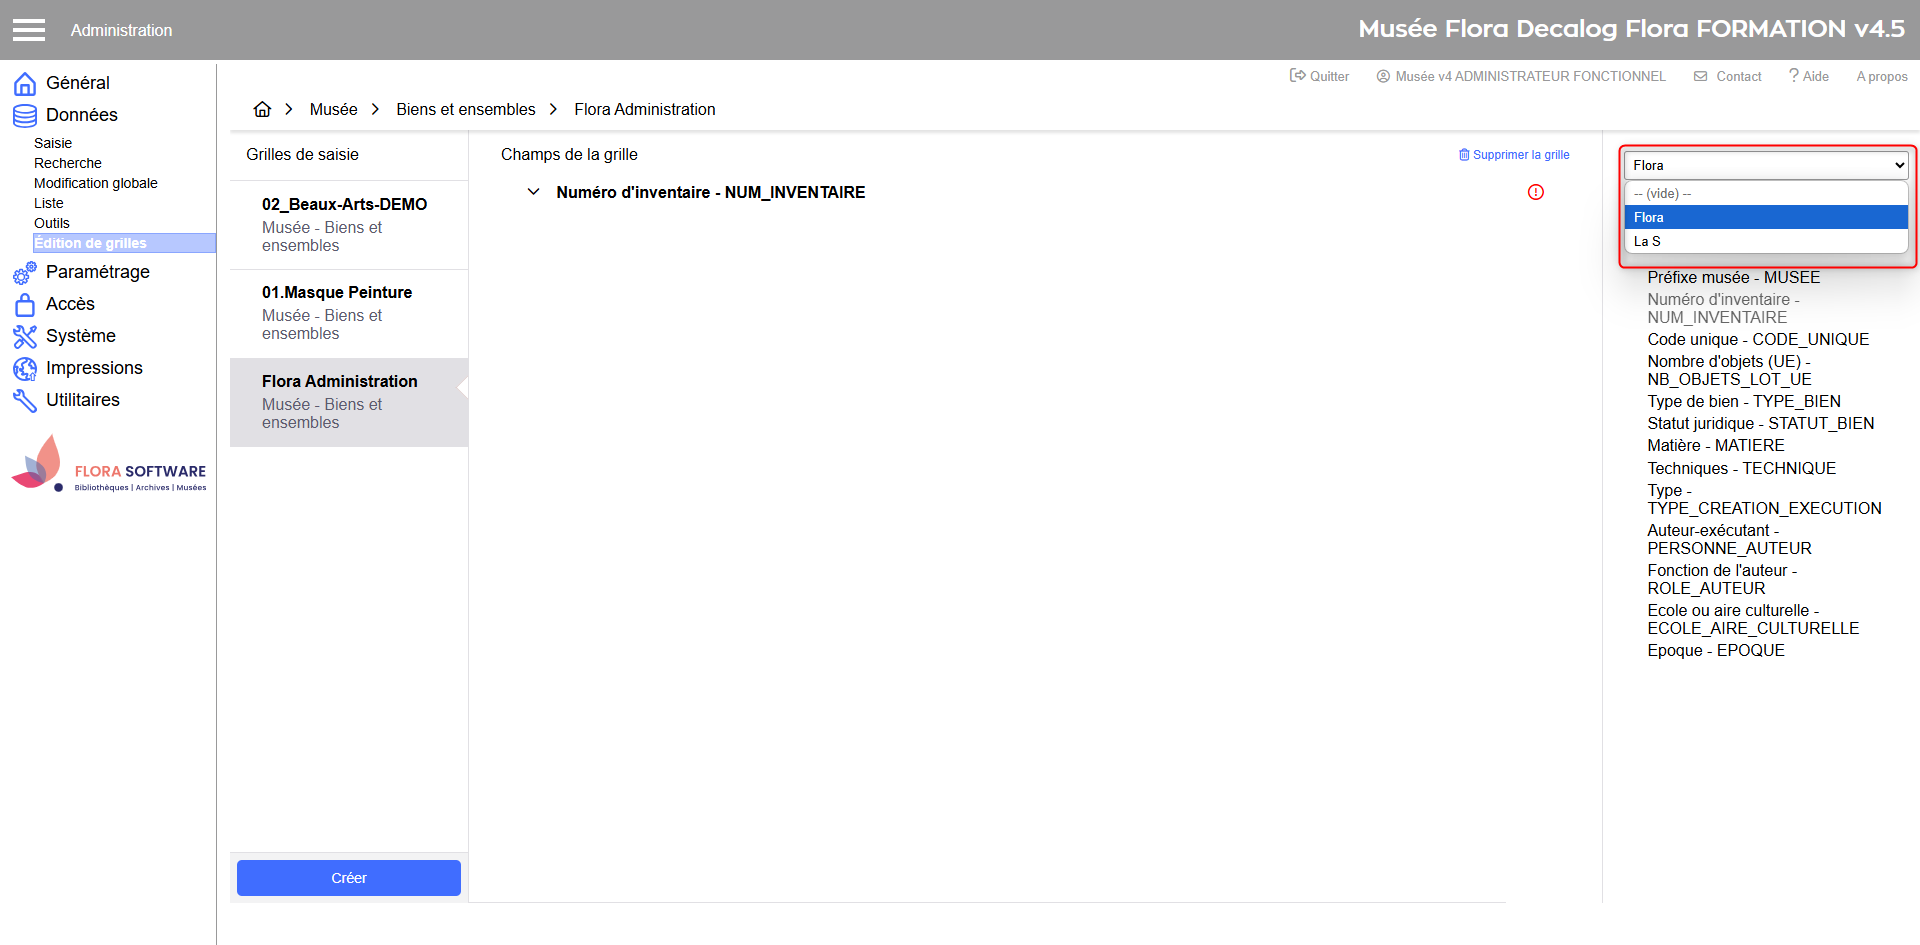Select the 'La S' dropdown option
Screen dimensions: 1920x945
coord(1766,241)
